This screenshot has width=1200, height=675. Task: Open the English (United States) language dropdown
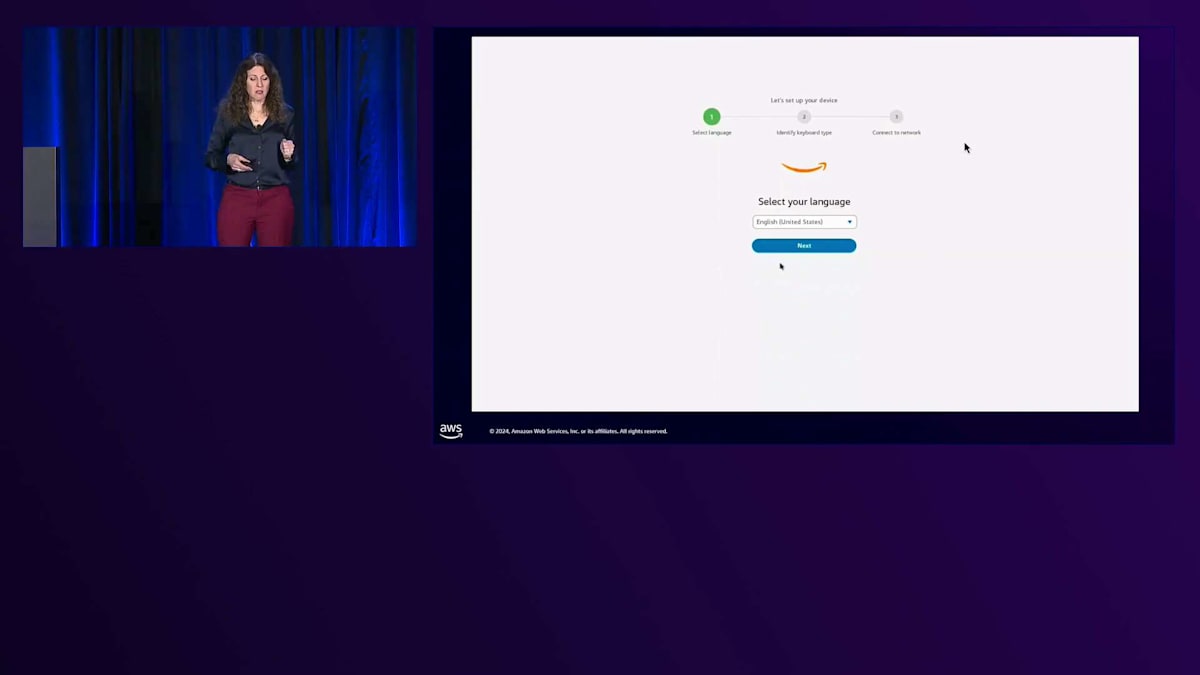(804, 222)
